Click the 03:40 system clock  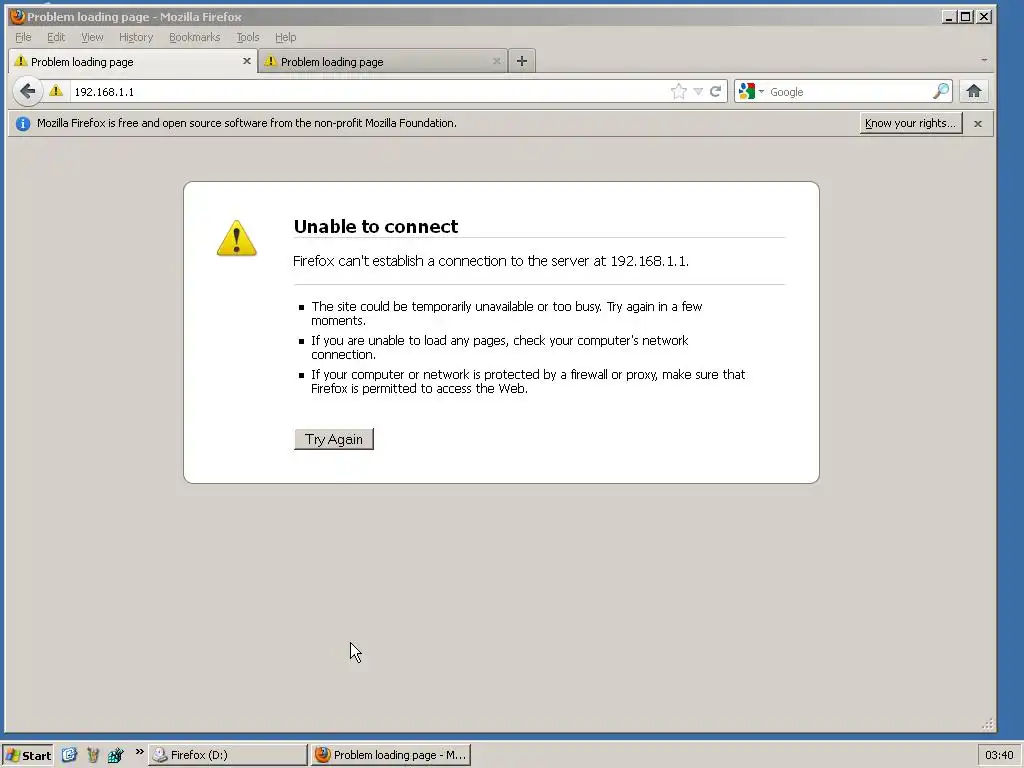pyautogui.click(x=999, y=755)
